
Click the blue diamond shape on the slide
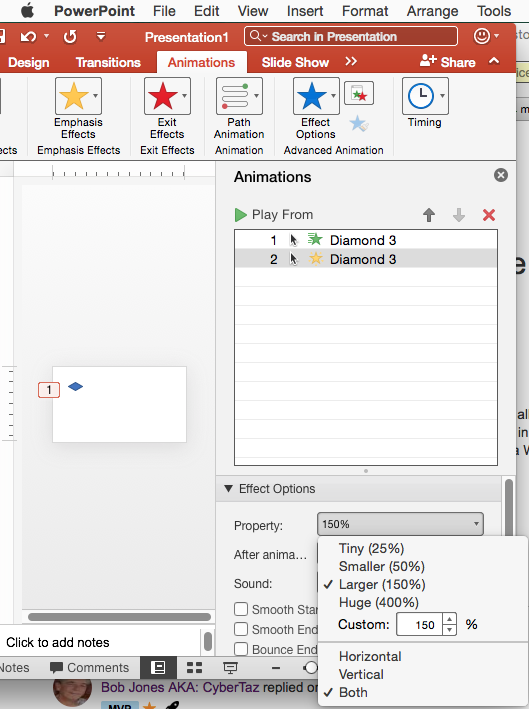76,386
